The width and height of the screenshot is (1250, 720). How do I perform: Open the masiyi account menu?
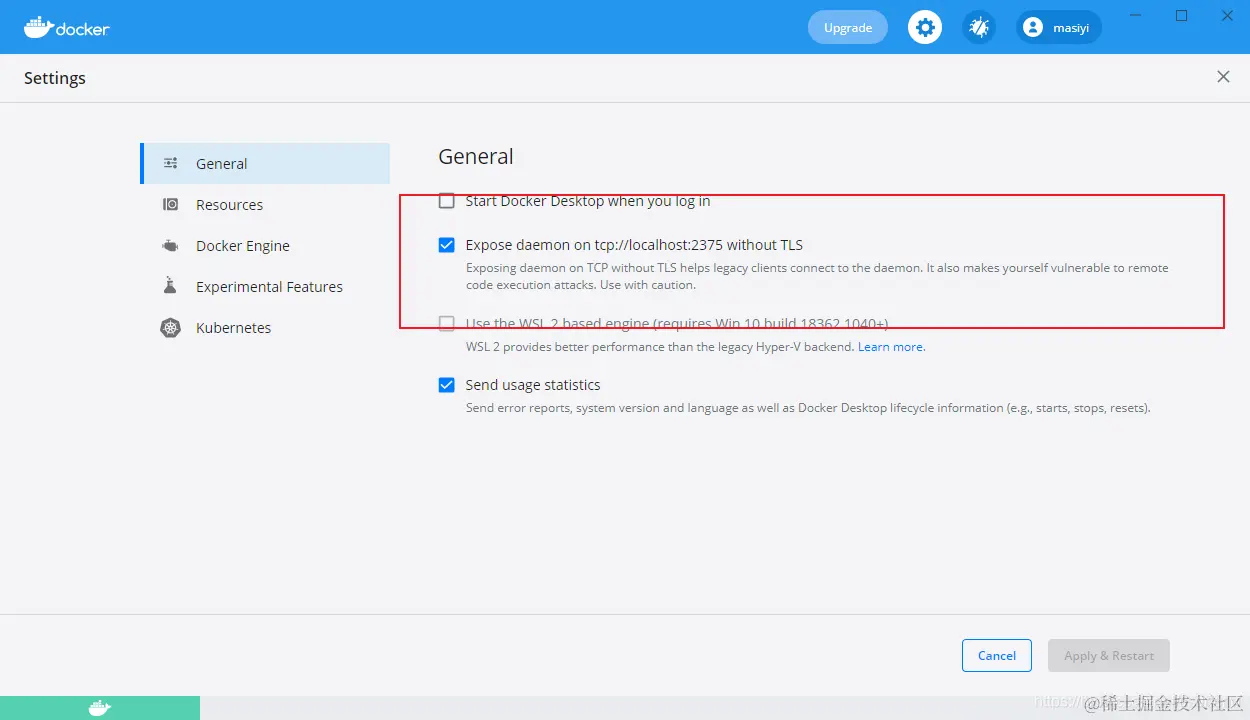coord(1059,28)
